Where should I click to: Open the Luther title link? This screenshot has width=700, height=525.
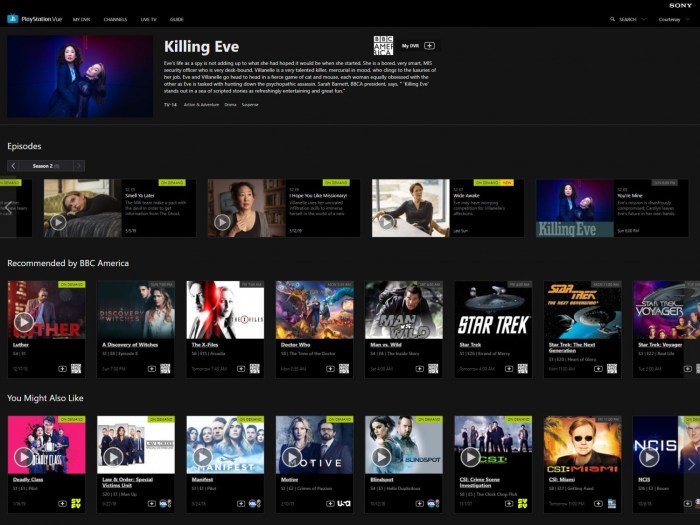point(21,345)
